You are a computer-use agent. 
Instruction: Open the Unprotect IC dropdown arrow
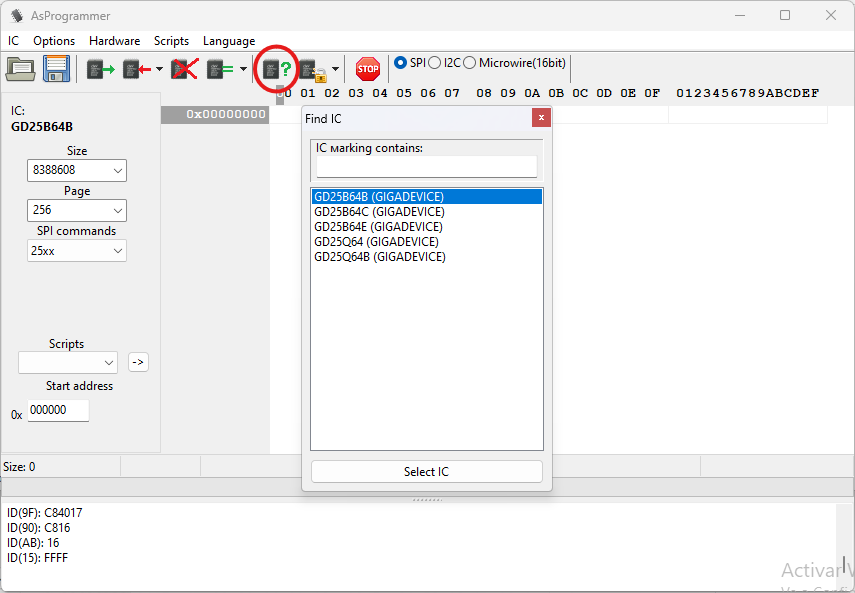(335, 69)
